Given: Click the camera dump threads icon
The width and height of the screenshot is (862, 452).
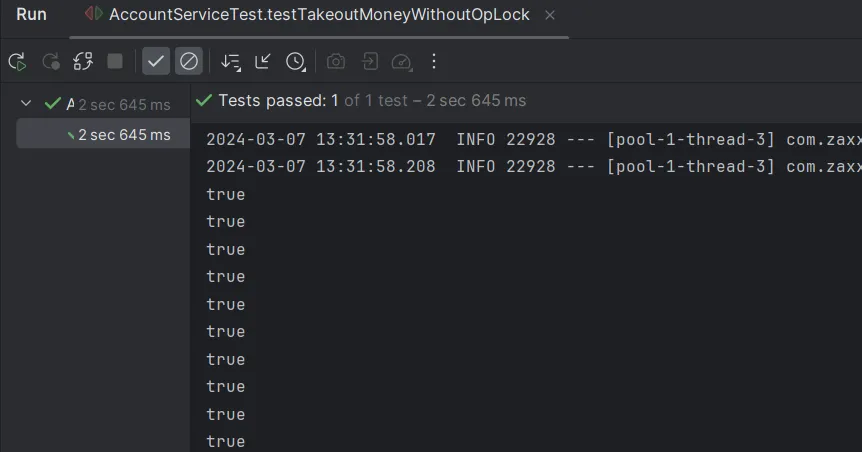Looking at the screenshot, I should coord(336,62).
